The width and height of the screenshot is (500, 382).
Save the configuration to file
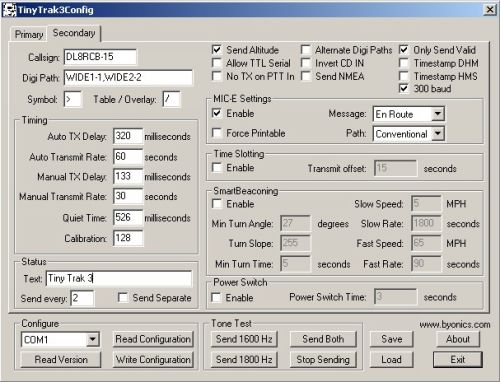click(x=391, y=339)
